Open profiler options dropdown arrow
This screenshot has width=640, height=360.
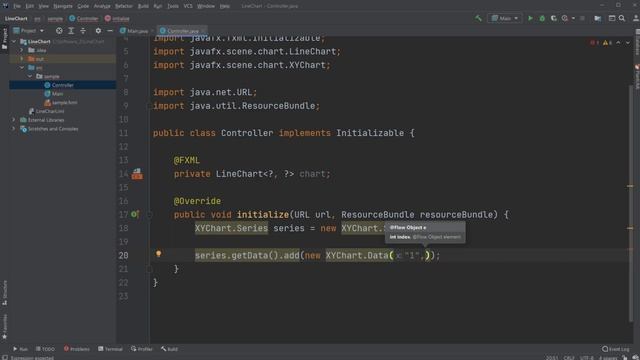[573, 18]
